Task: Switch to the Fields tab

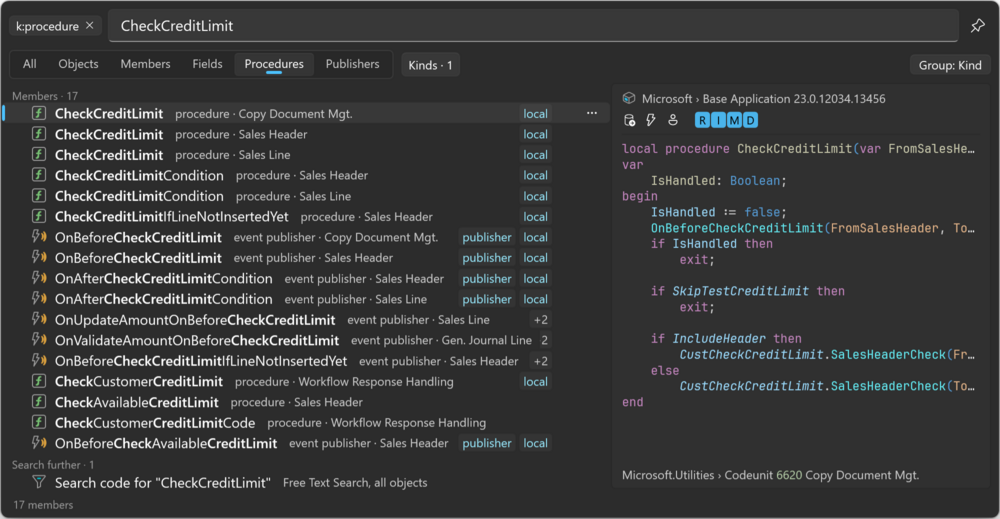Action: click(207, 64)
